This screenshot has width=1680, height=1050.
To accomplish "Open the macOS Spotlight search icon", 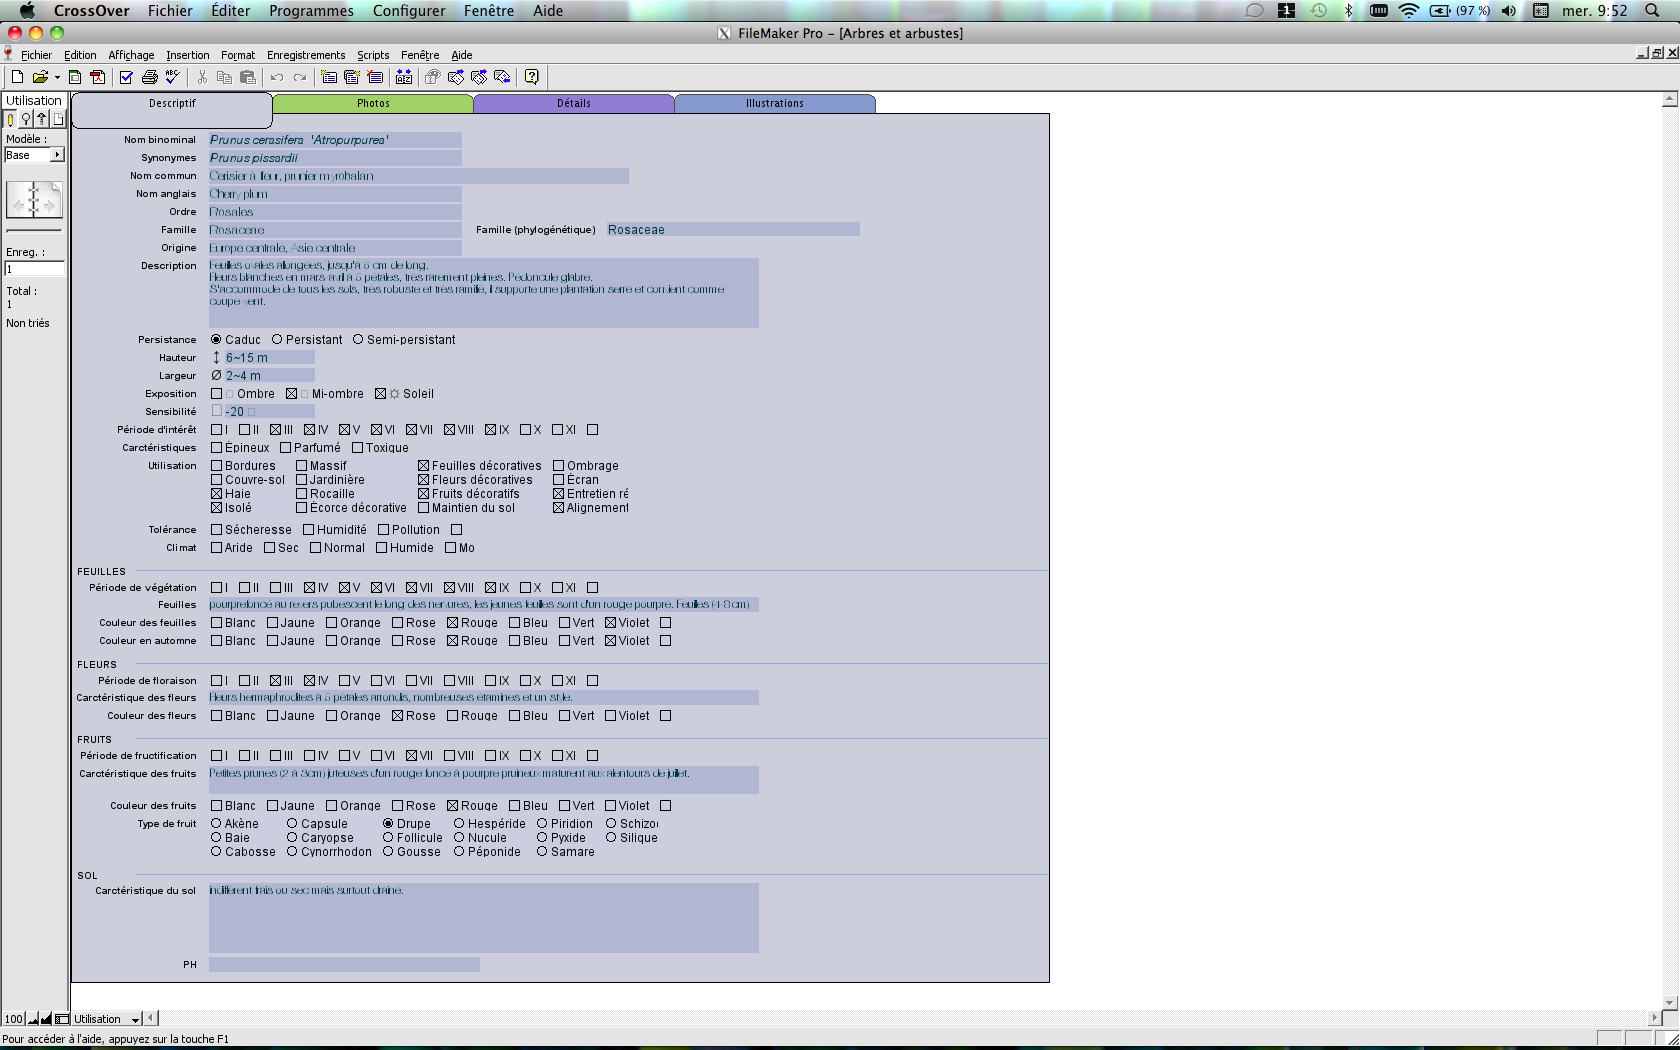I will (1653, 11).
